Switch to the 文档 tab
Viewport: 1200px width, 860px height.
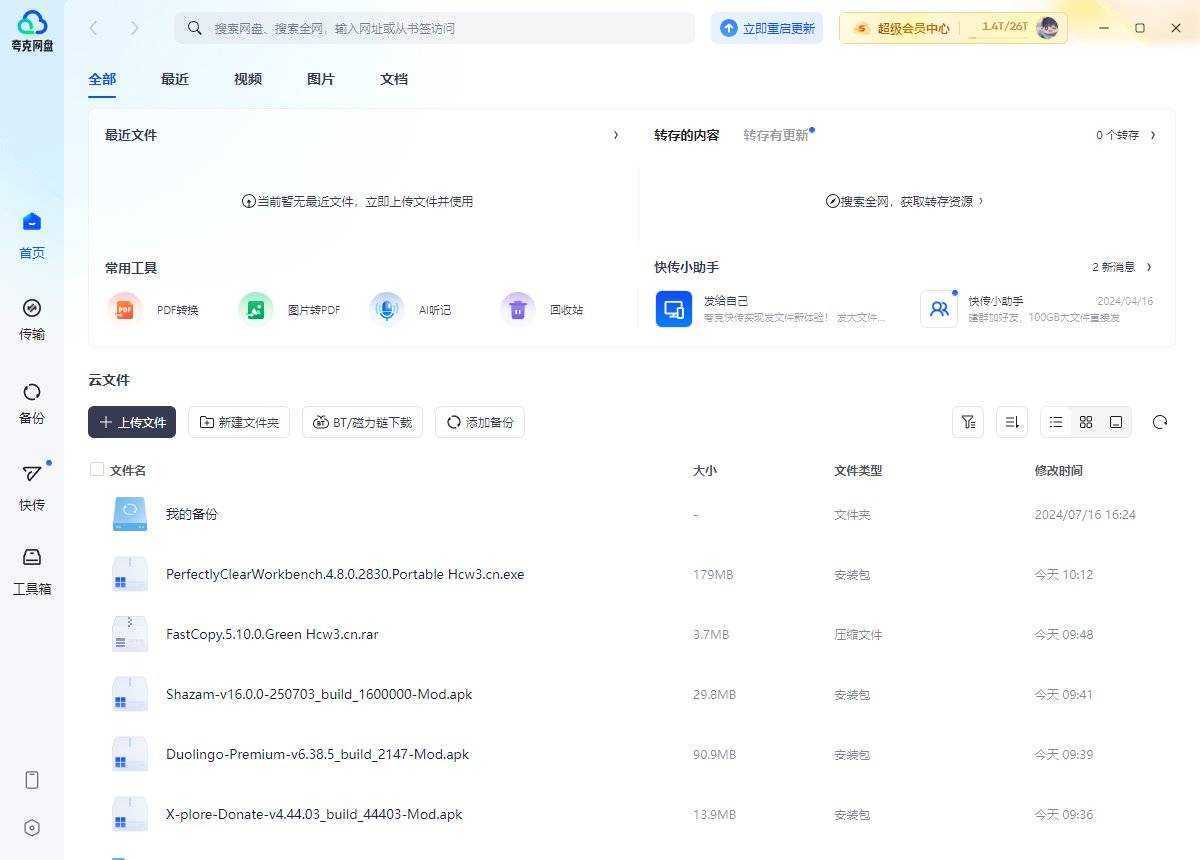click(394, 79)
